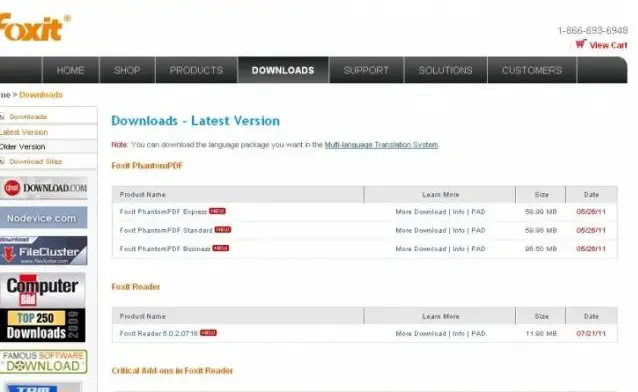Viewport: 638px width, 392px height.
Task: Click the Foxit logo
Action: pos(35,28)
